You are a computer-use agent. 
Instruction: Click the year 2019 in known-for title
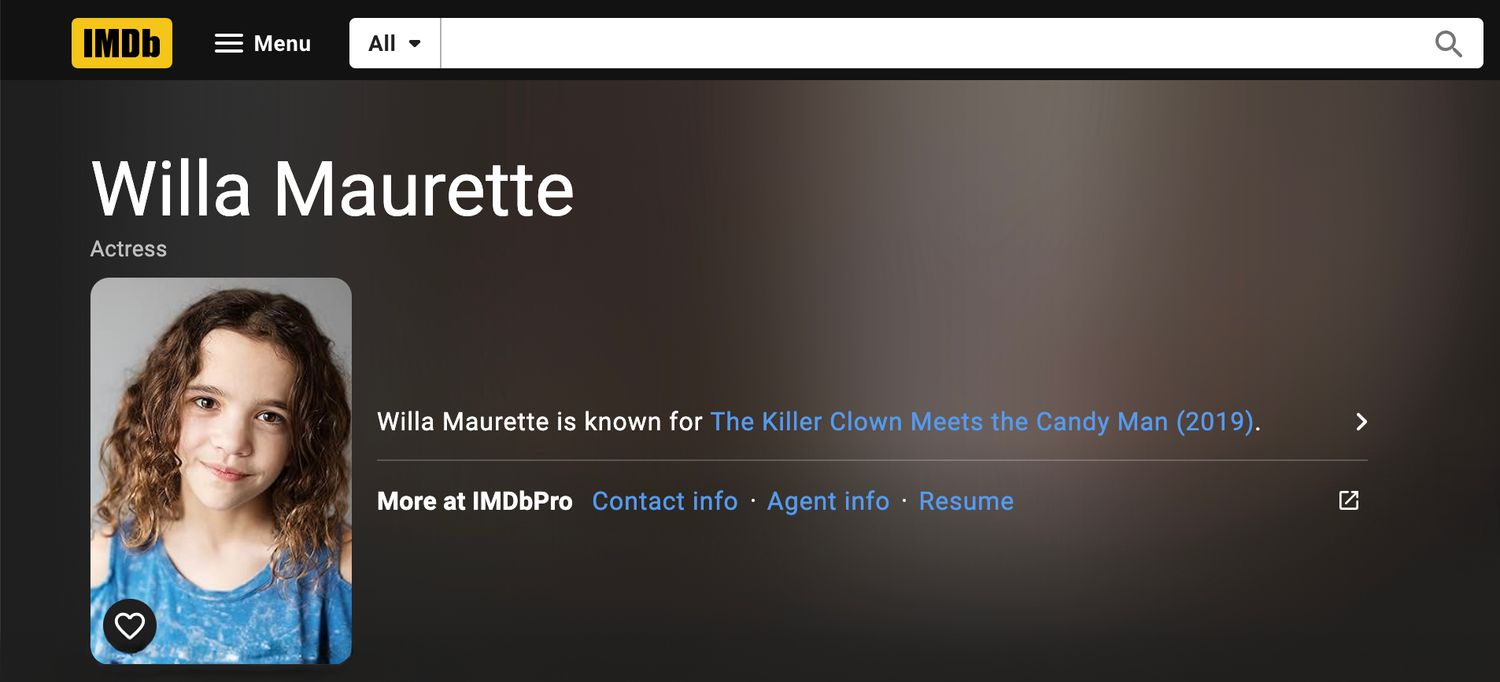[1215, 421]
